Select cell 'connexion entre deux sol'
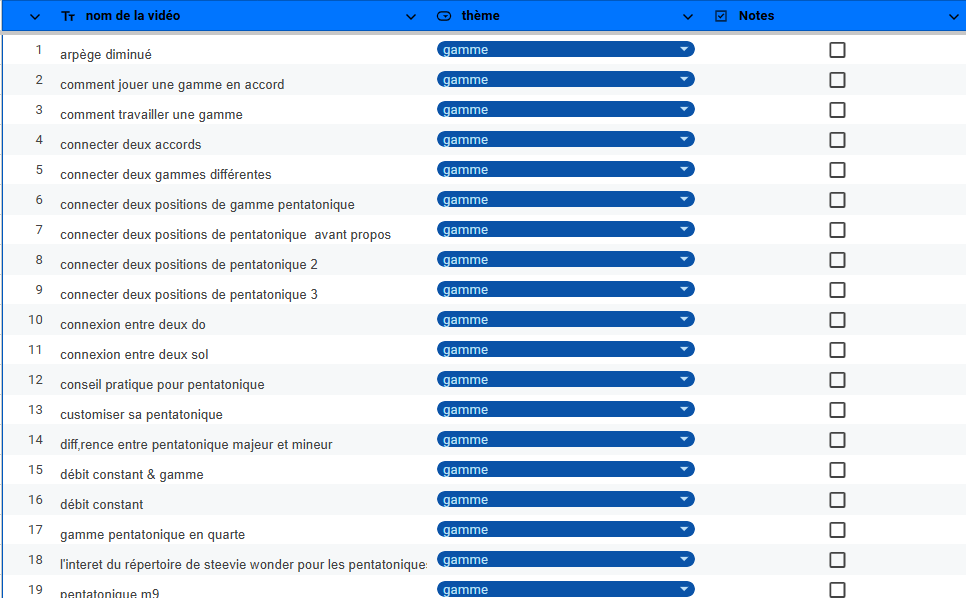Image resolution: width=966 pixels, height=598 pixels. tap(134, 355)
